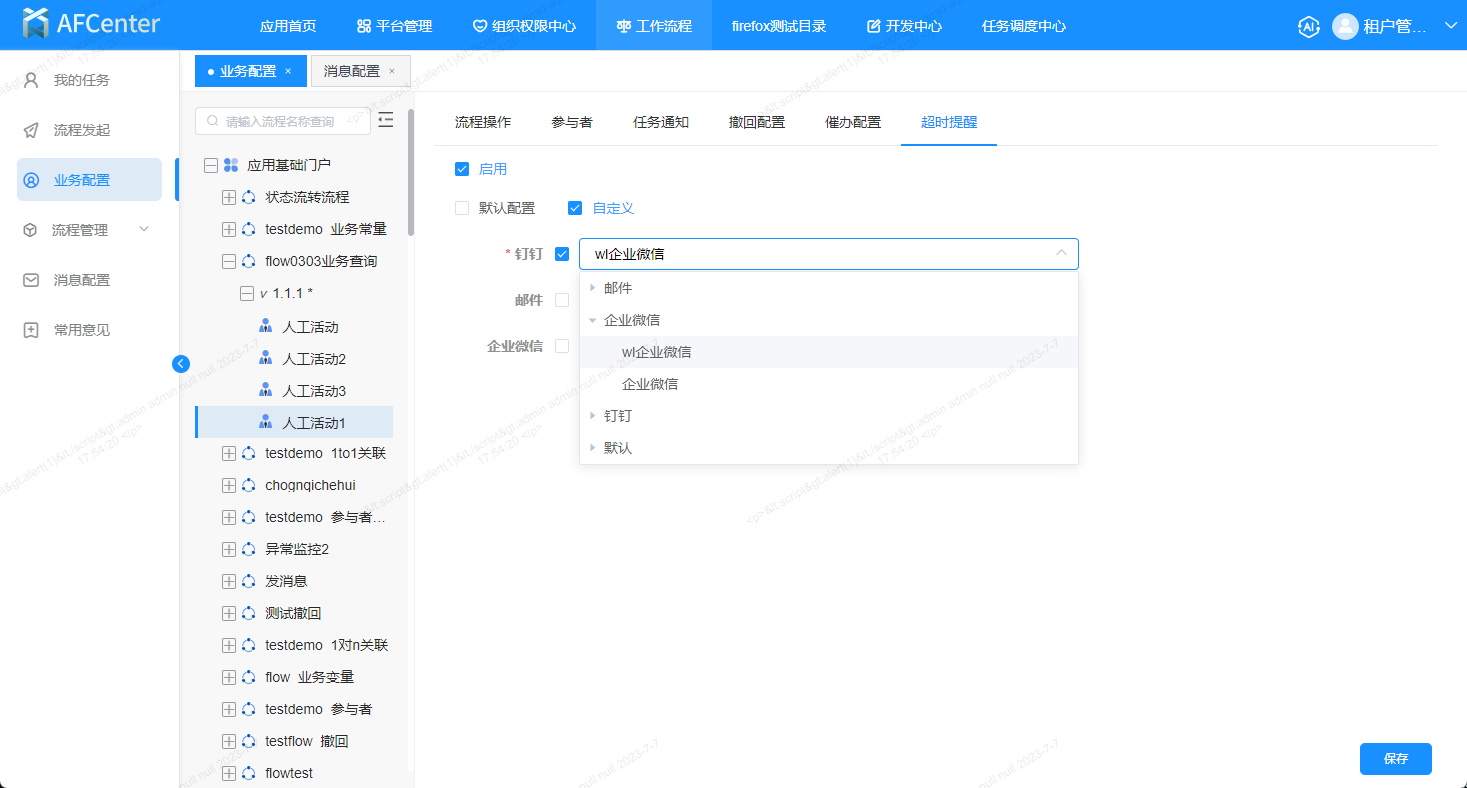
Task: Check the 默认配置 checkbox
Action: pos(462,208)
